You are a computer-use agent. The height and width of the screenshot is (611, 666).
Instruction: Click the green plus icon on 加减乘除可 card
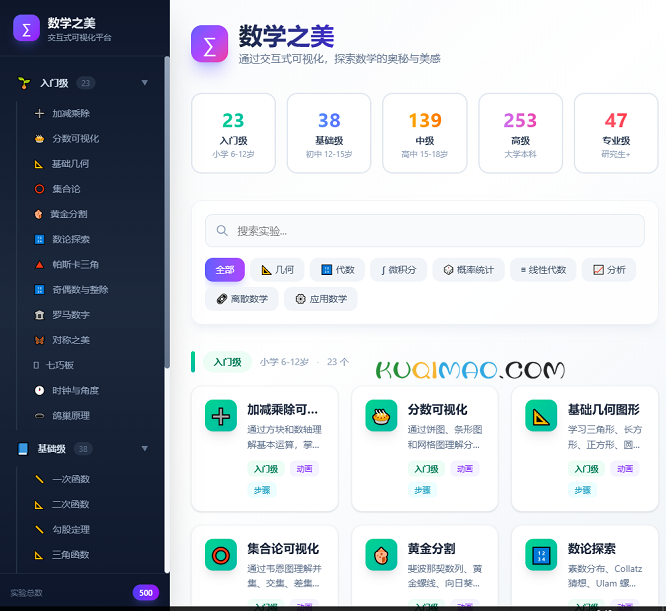[x=221, y=416]
